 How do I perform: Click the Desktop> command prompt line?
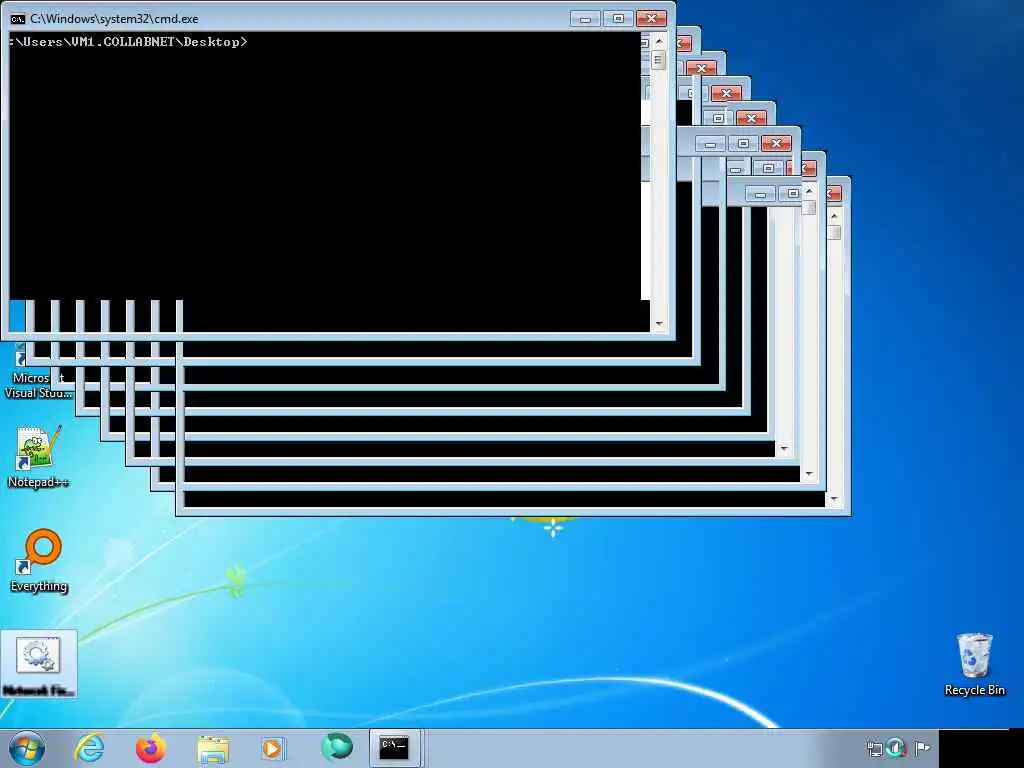pos(129,42)
